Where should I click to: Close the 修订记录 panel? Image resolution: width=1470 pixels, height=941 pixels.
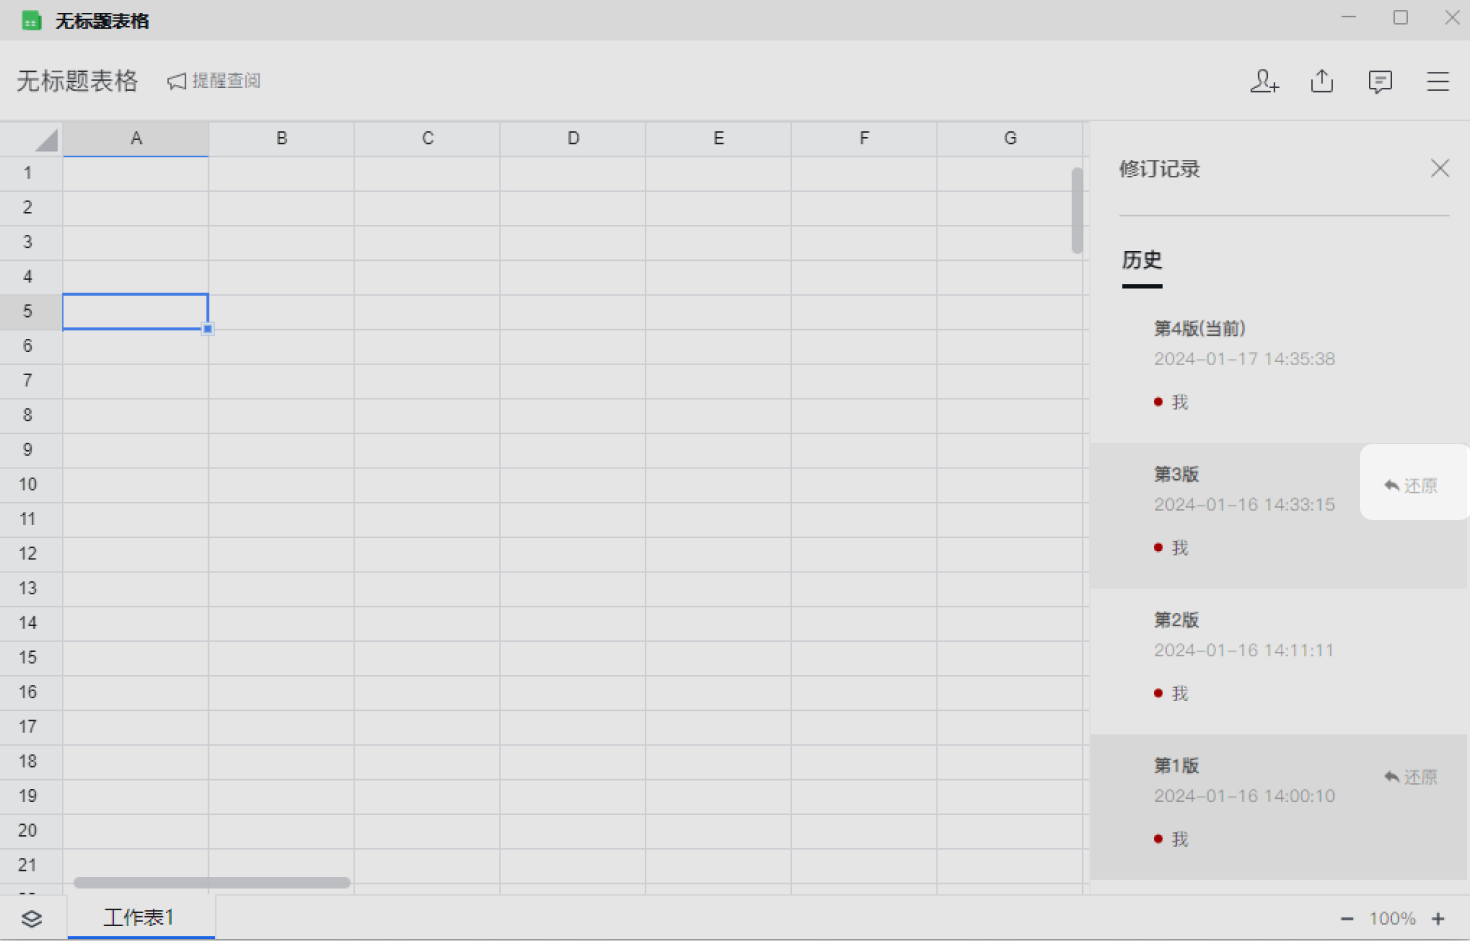tap(1440, 168)
